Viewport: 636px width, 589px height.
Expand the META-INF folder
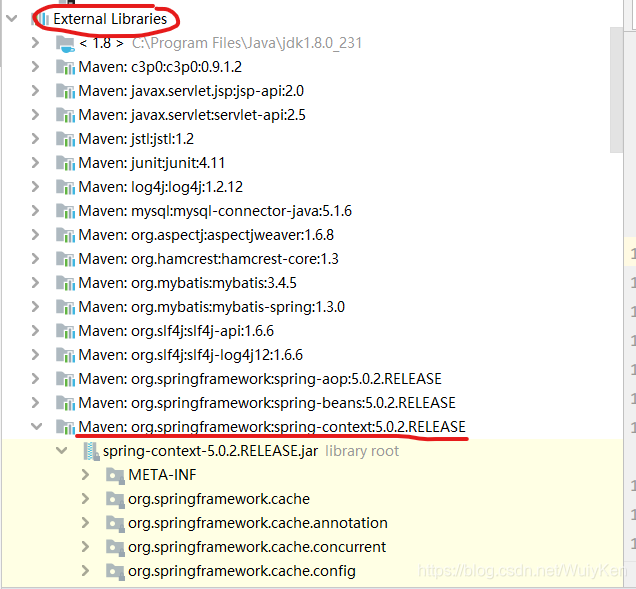point(85,475)
